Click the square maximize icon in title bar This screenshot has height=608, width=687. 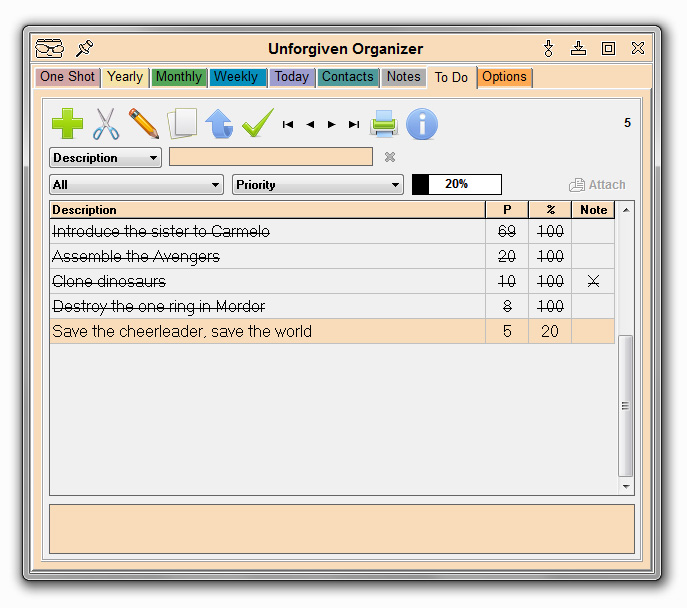(x=608, y=48)
